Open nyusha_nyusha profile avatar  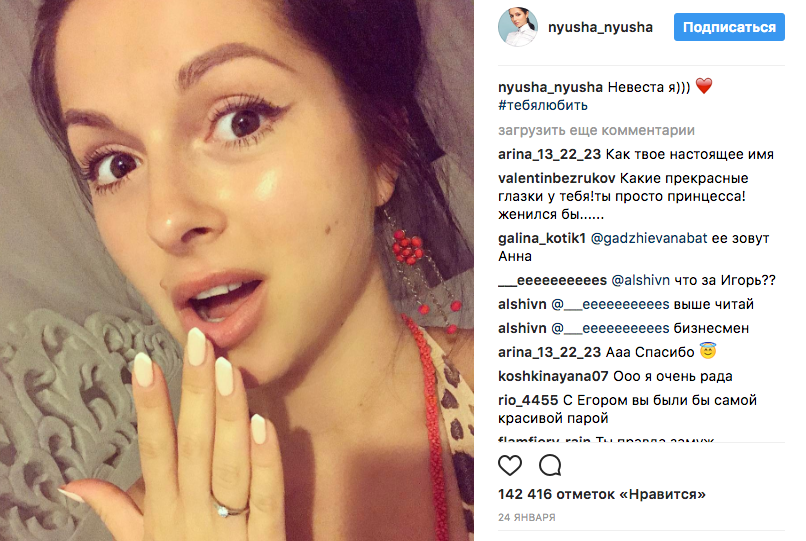[x=518, y=27]
